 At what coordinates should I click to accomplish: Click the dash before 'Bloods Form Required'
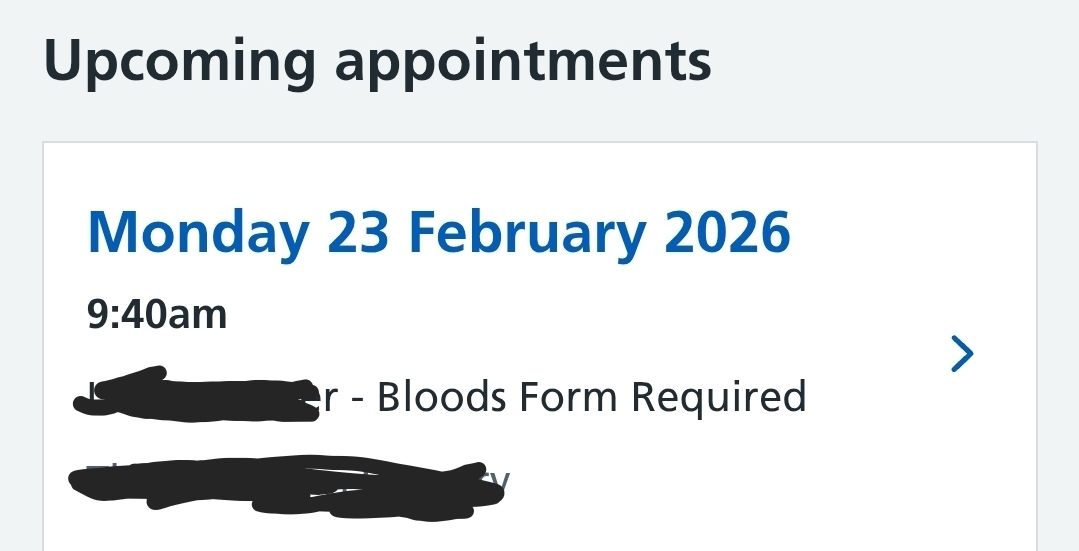click(359, 399)
